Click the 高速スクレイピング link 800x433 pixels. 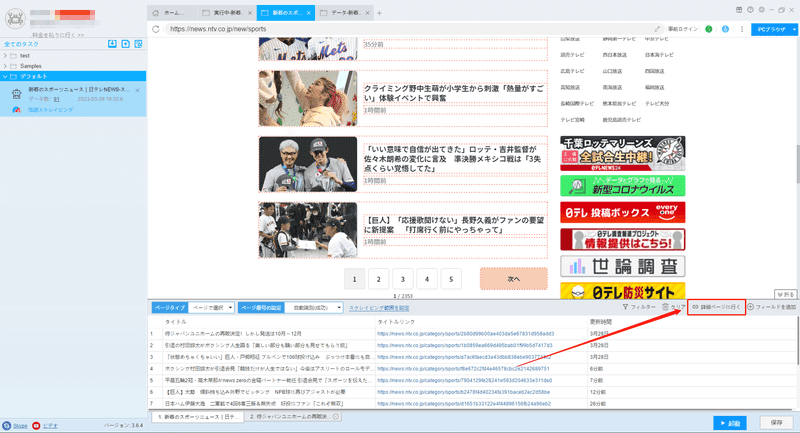click(51, 110)
